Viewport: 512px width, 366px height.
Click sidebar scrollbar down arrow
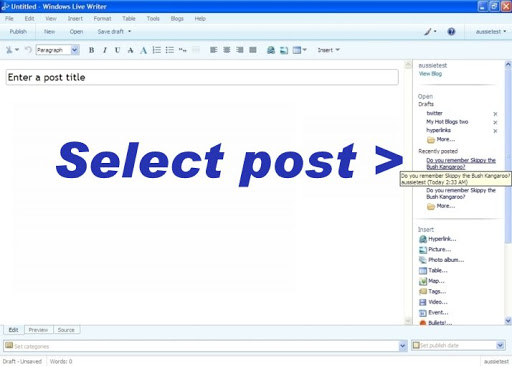click(508, 321)
